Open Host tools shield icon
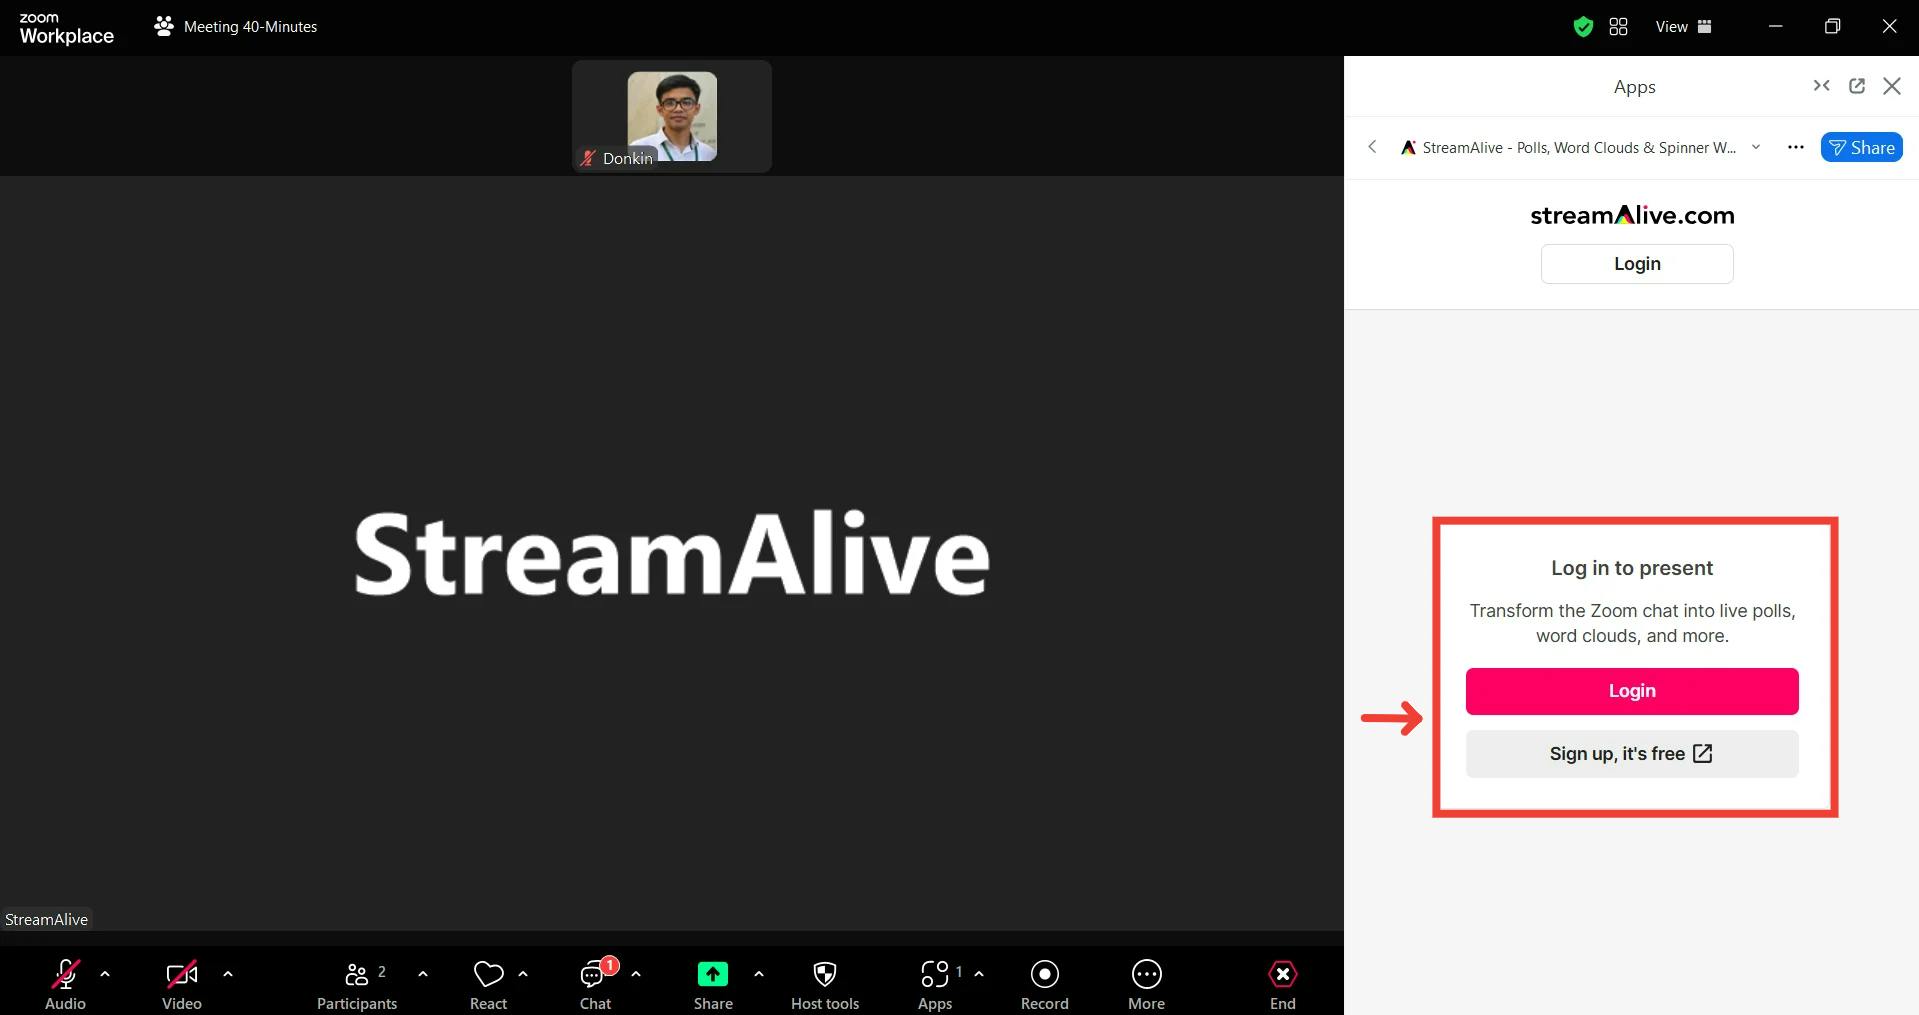This screenshot has height=1015, width=1919. point(825,974)
